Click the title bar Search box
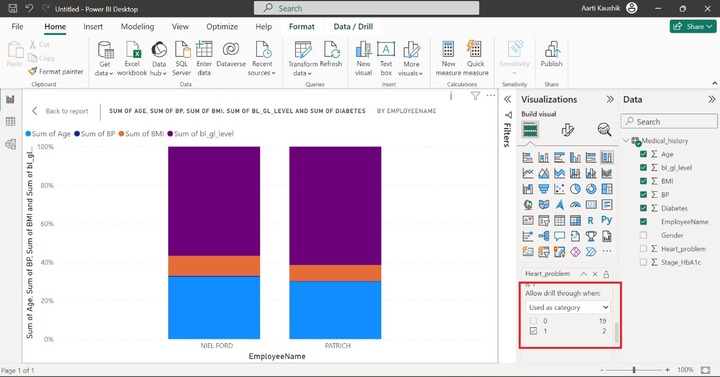 click(x=366, y=8)
